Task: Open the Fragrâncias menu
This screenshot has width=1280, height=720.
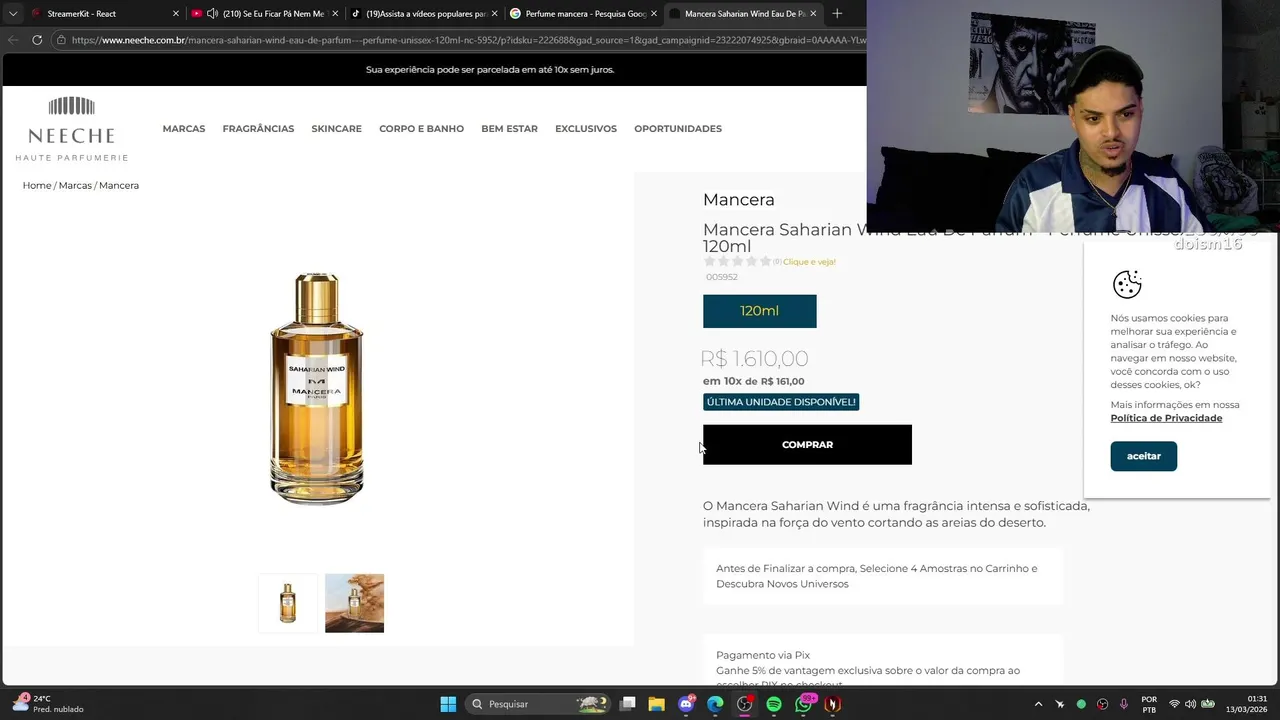Action: pos(258,129)
